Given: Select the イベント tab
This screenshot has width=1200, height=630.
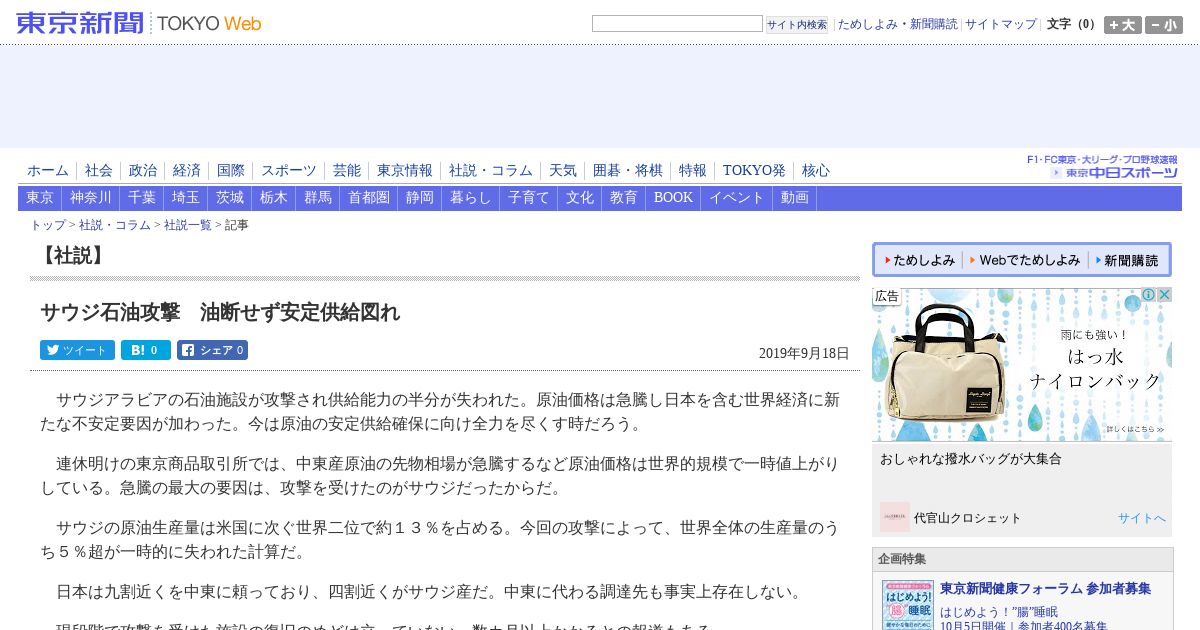Looking at the screenshot, I should coord(737,198).
